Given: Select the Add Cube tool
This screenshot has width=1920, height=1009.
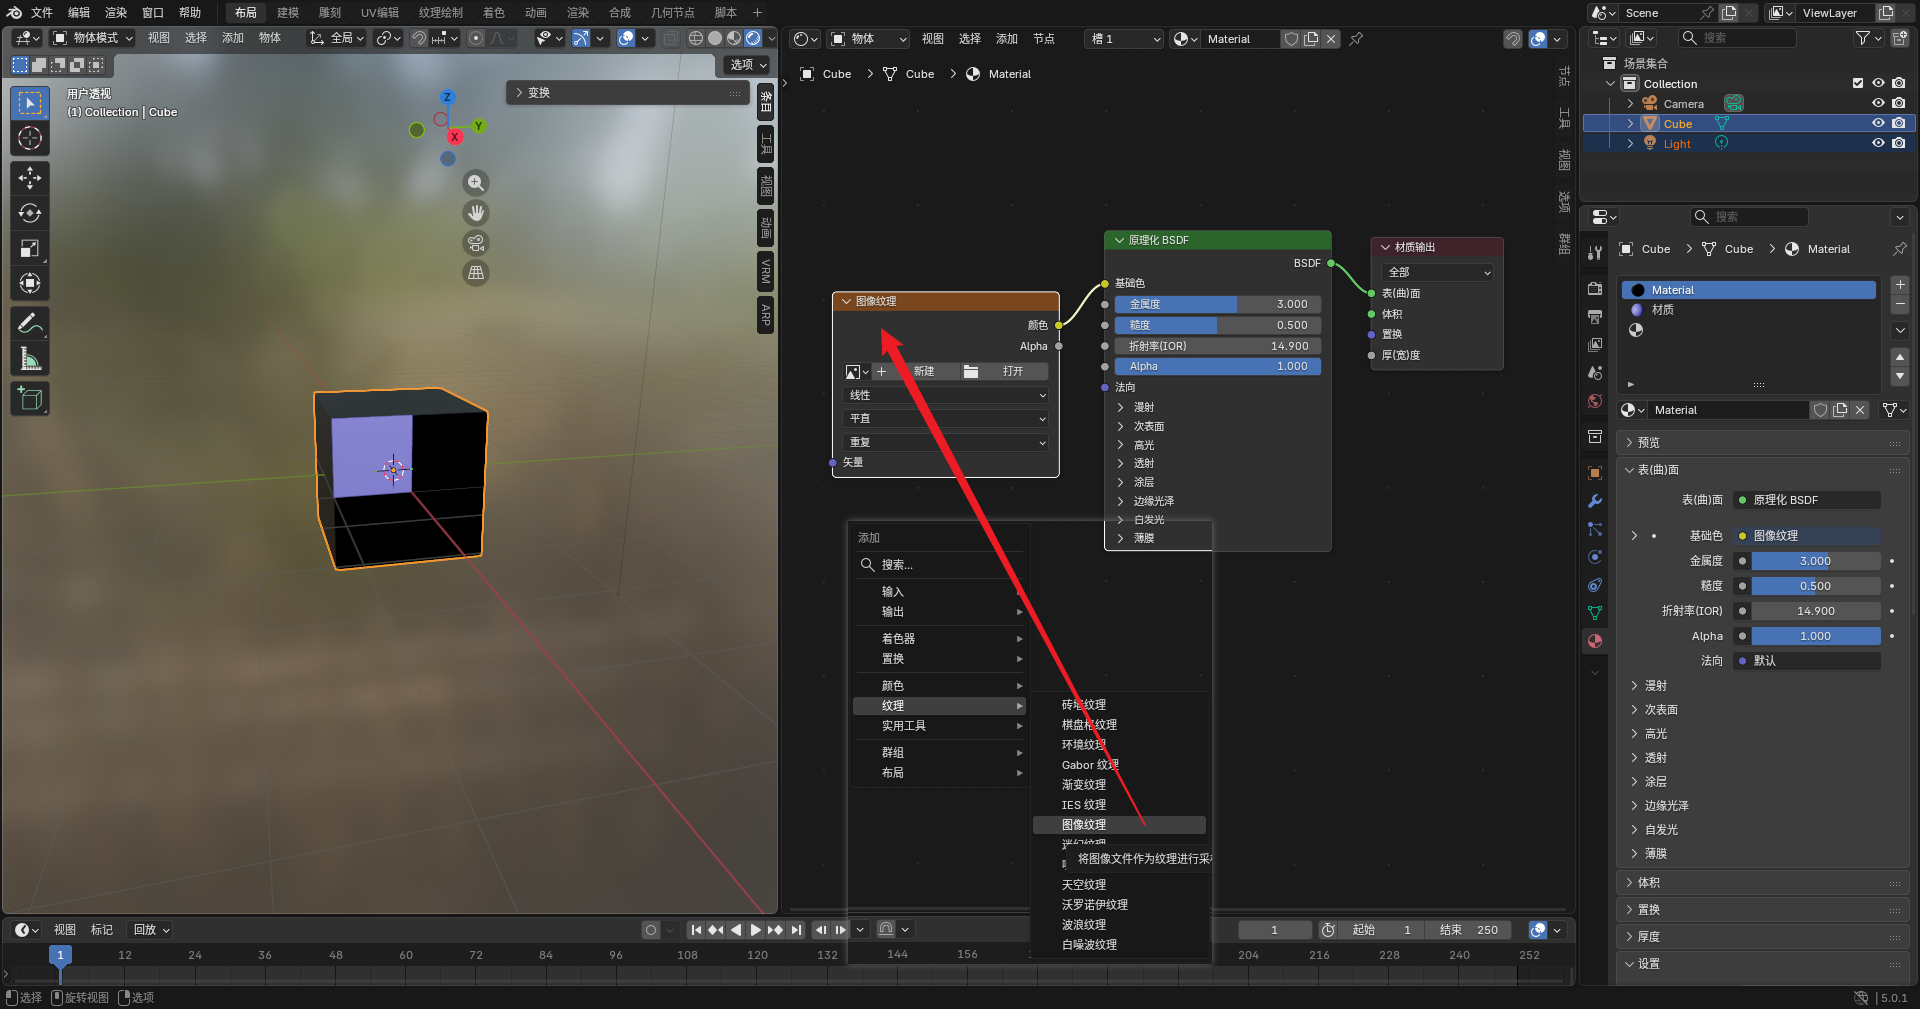Looking at the screenshot, I should (30, 398).
